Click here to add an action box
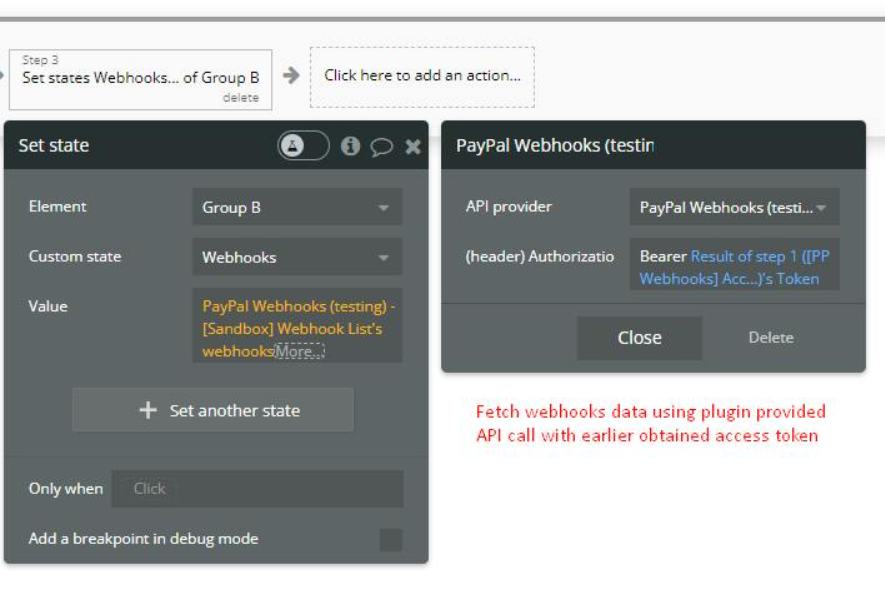The height and width of the screenshot is (601, 885). [422, 77]
